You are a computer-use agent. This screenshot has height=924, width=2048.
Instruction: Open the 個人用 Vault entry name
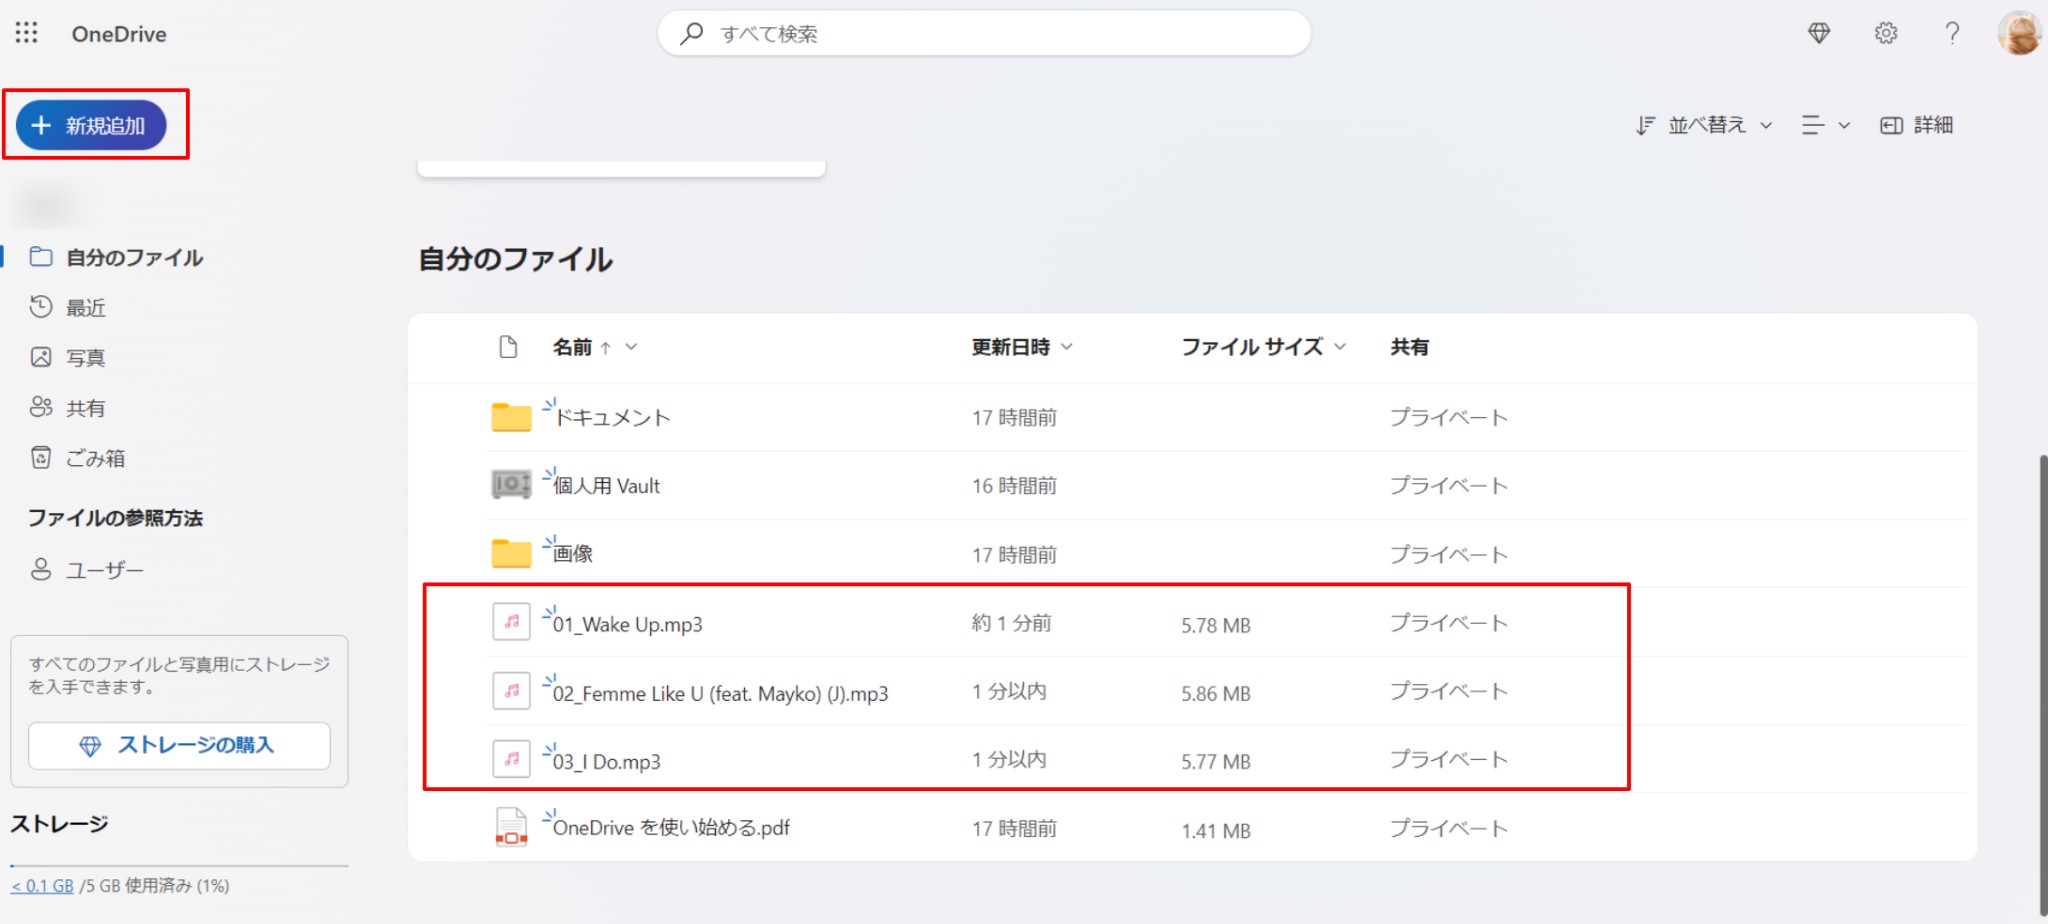coord(607,485)
